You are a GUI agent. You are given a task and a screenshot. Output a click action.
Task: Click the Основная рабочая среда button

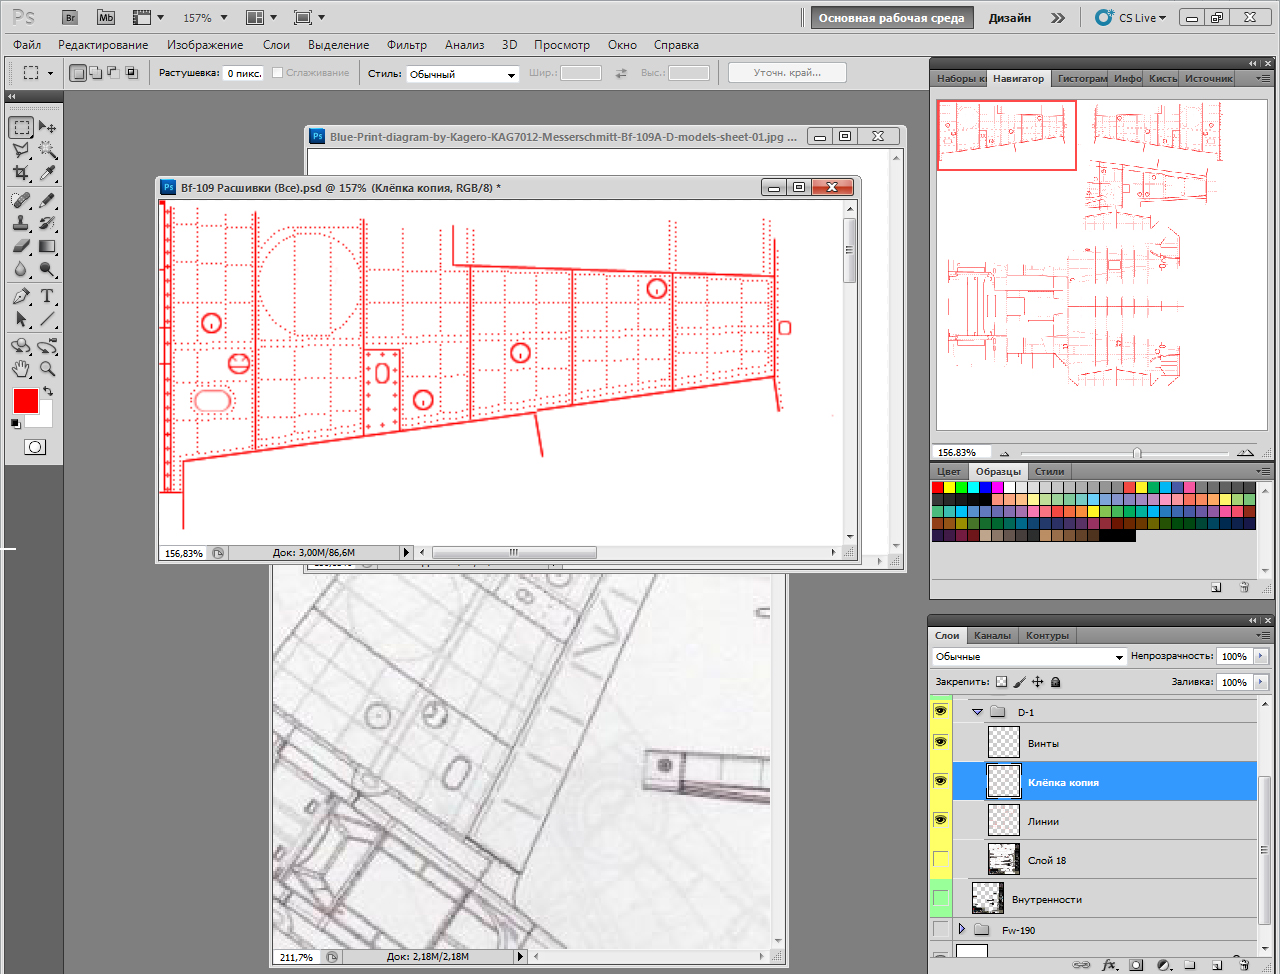891,18
